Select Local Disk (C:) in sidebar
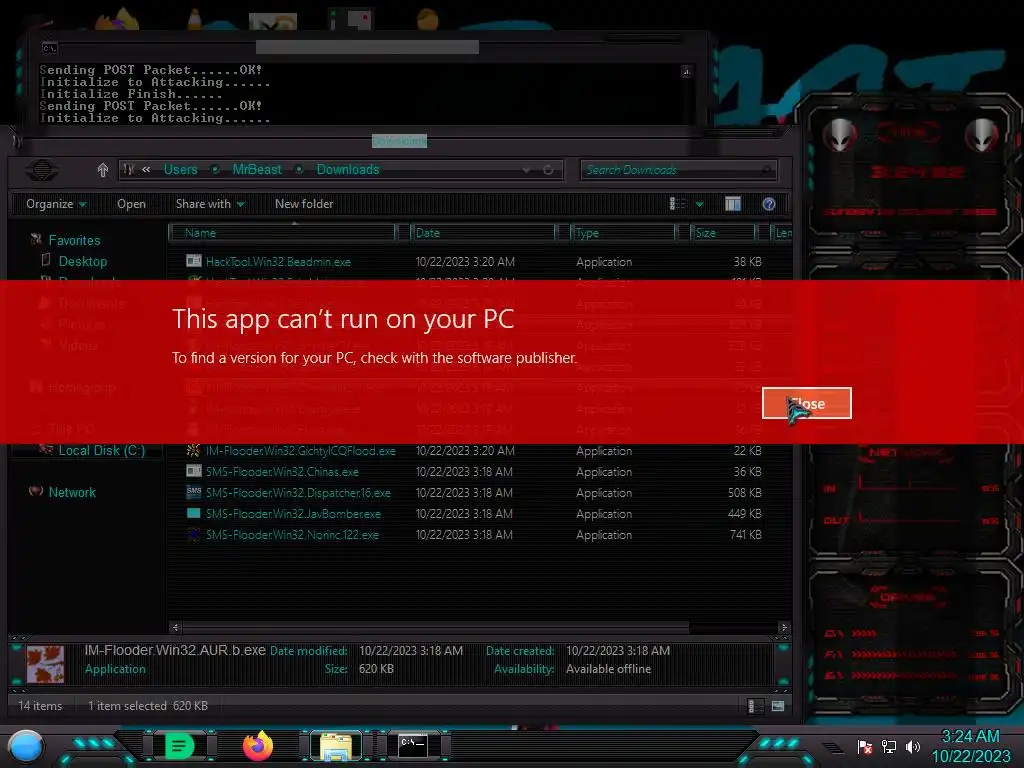This screenshot has height=768, width=1024. click(x=101, y=451)
